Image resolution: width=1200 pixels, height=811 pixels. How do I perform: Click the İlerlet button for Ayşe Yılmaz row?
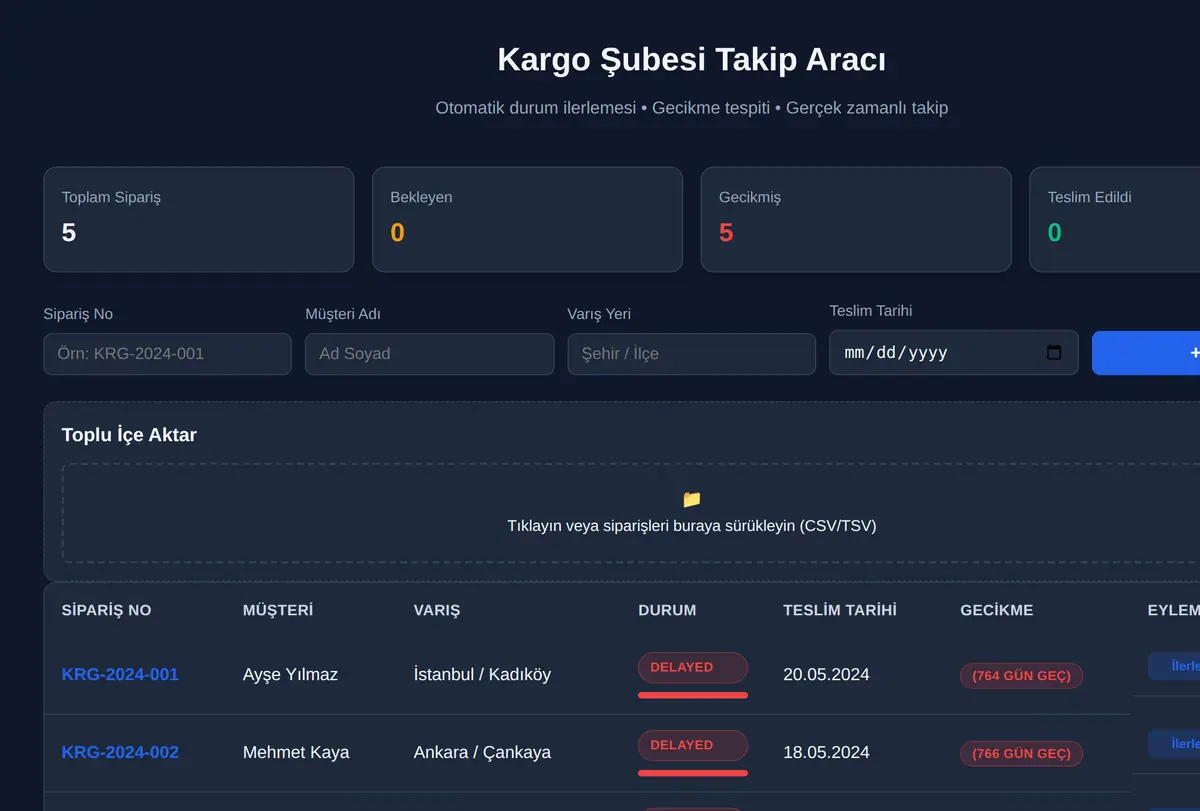pyautogui.click(x=1174, y=666)
